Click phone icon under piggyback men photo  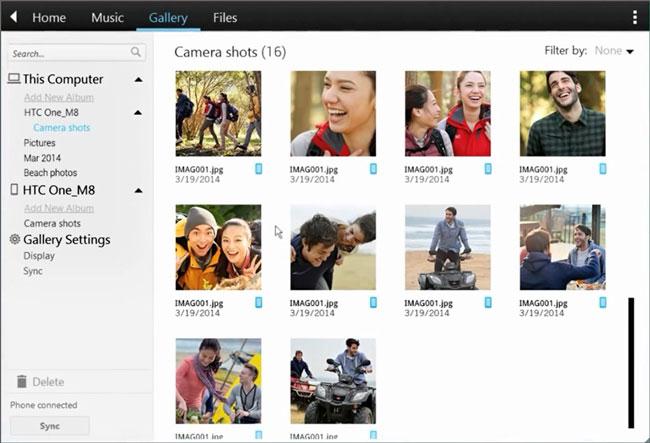coord(374,303)
